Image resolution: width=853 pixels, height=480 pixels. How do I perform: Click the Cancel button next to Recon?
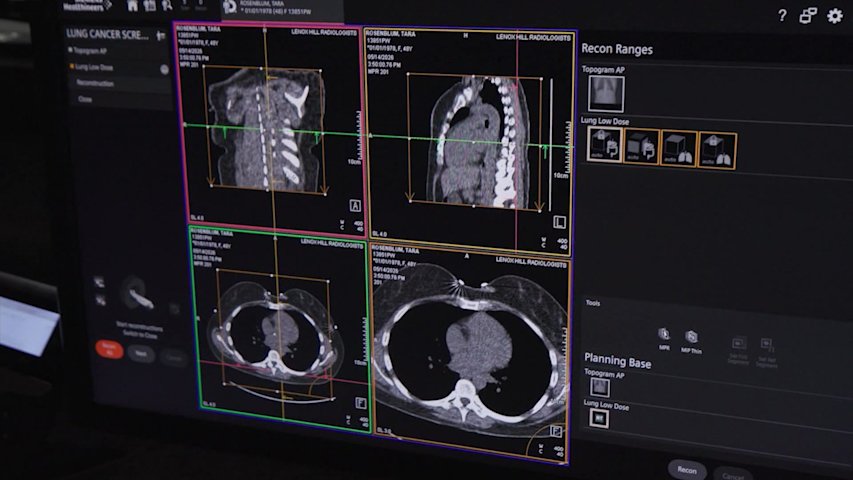click(x=732, y=475)
